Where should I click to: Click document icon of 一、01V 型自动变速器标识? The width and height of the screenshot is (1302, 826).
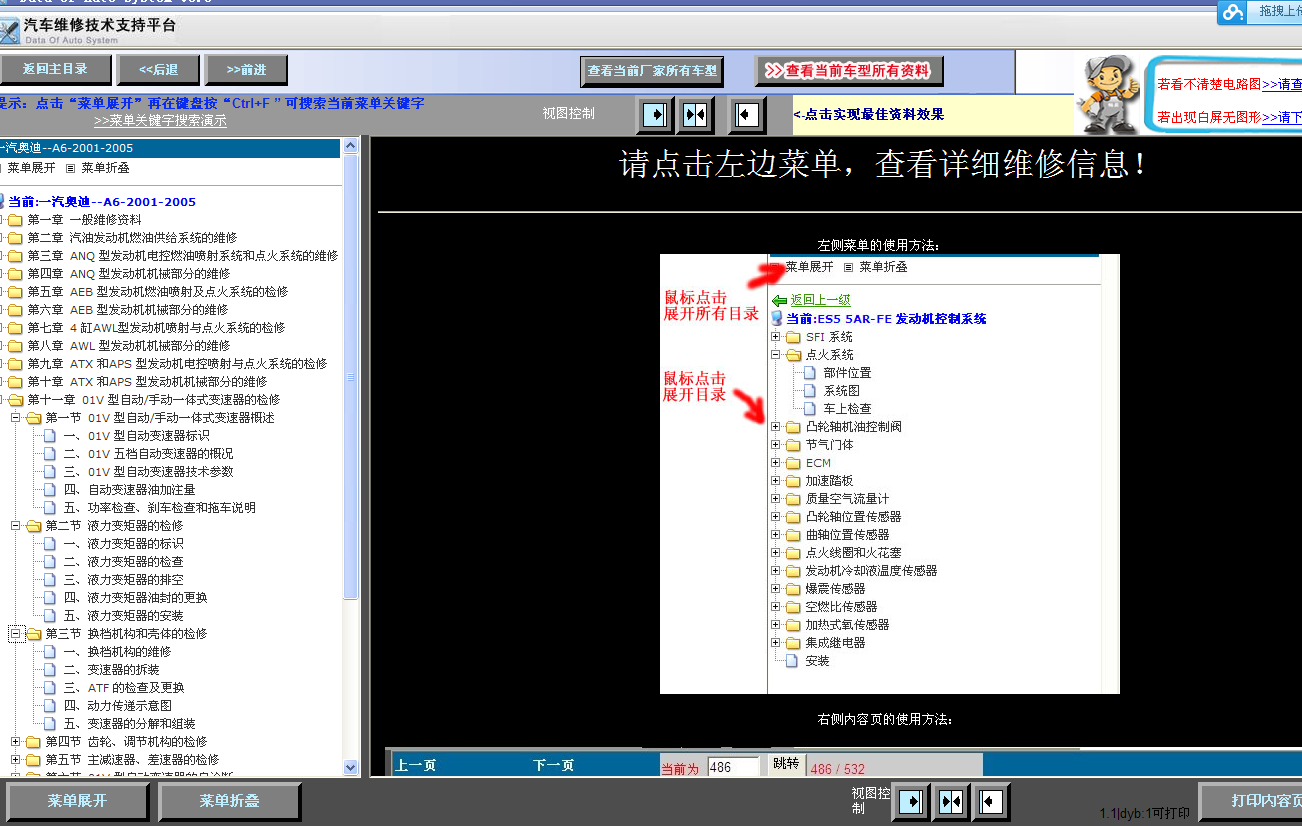pyautogui.click(x=50, y=436)
